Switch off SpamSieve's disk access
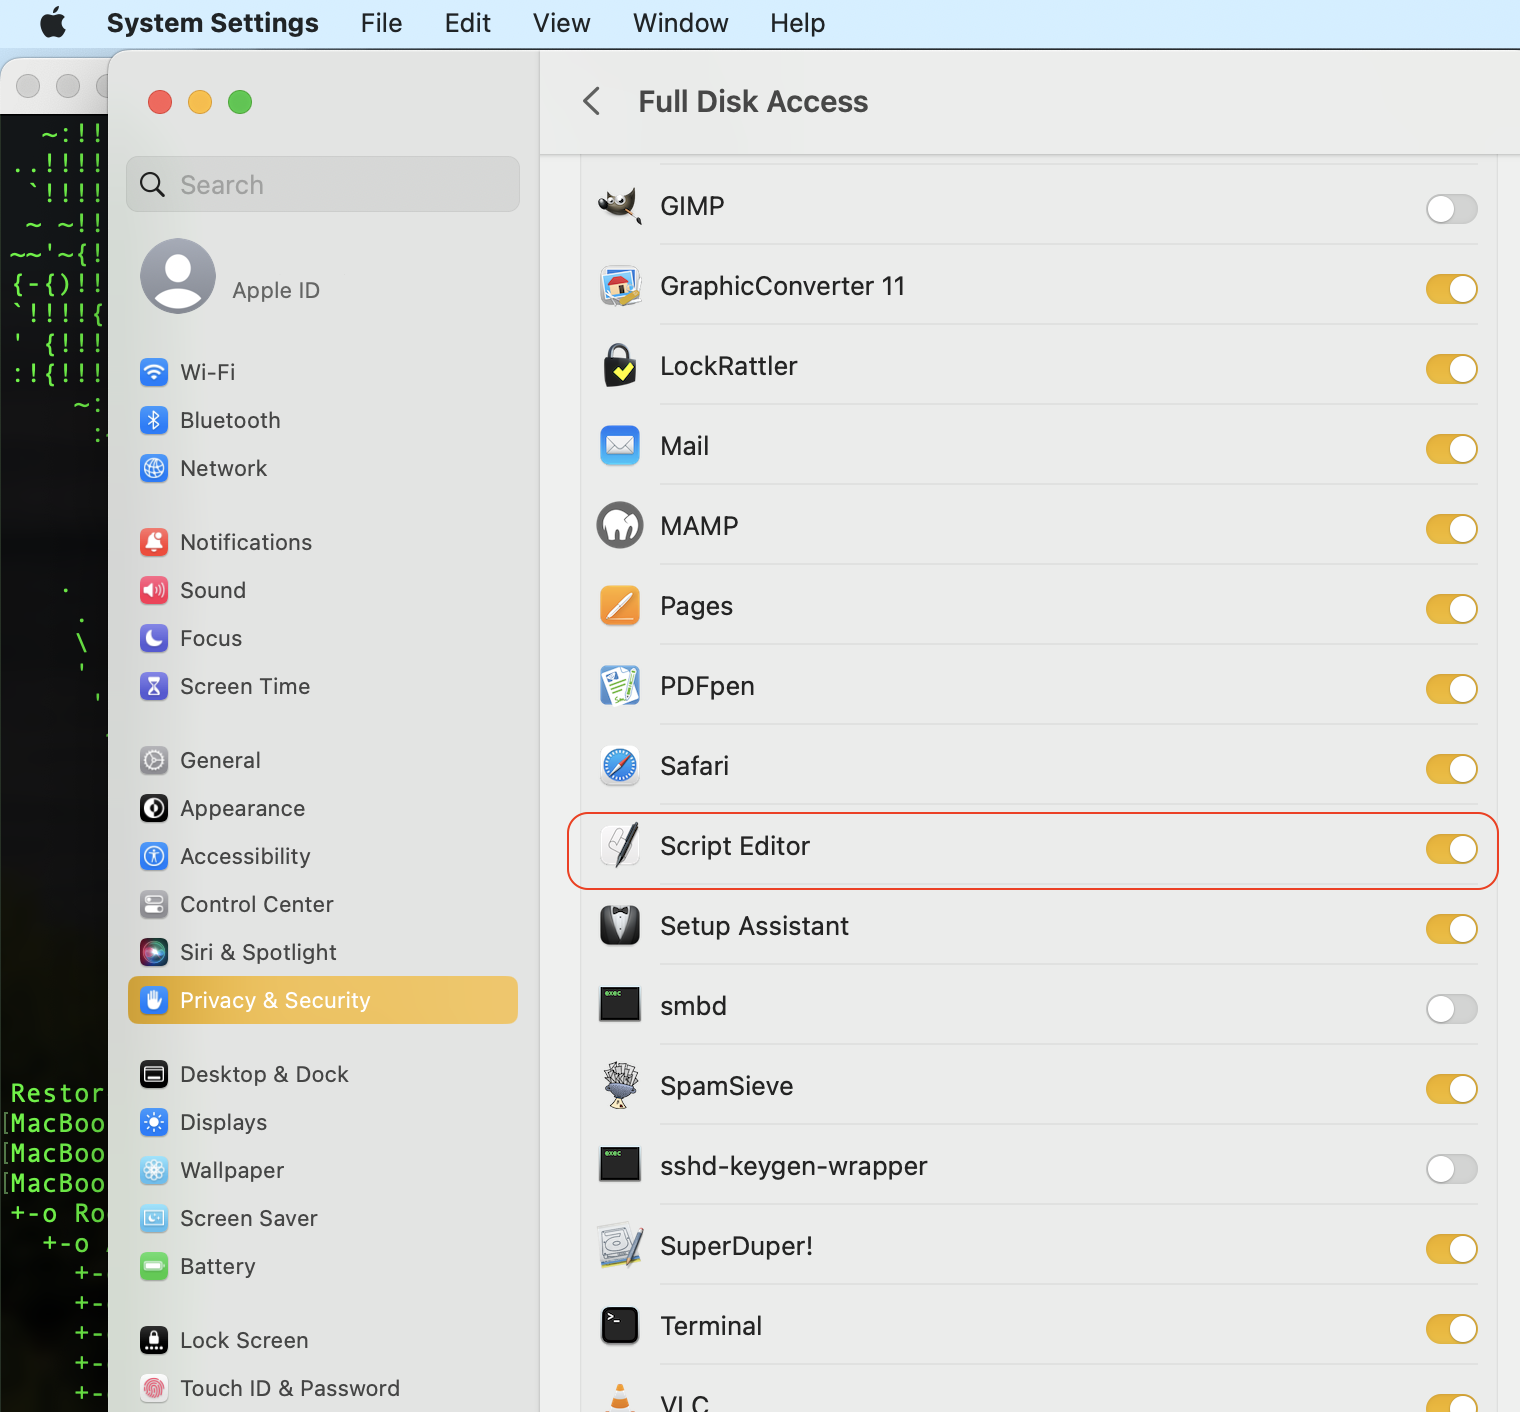1520x1412 pixels. tap(1451, 1089)
